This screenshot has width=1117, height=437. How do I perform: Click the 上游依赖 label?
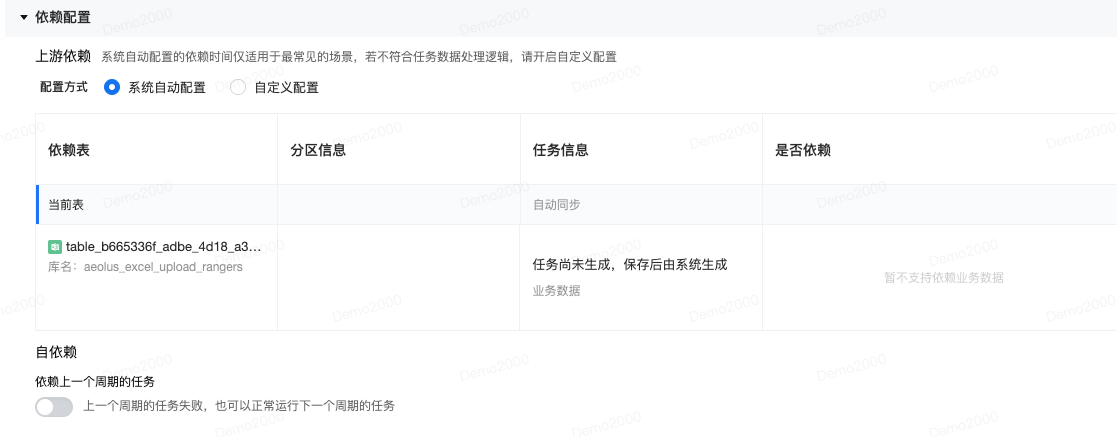pos(63,56)
